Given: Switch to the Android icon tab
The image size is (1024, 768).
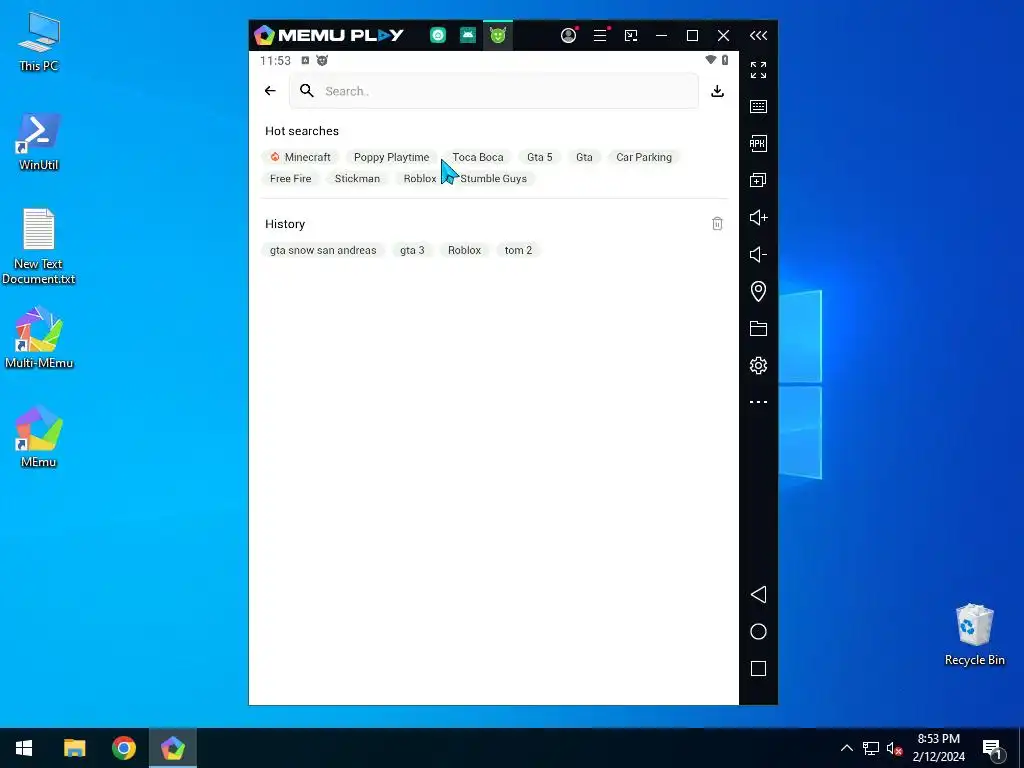Looking at the screenshot, I should (468, 35).
